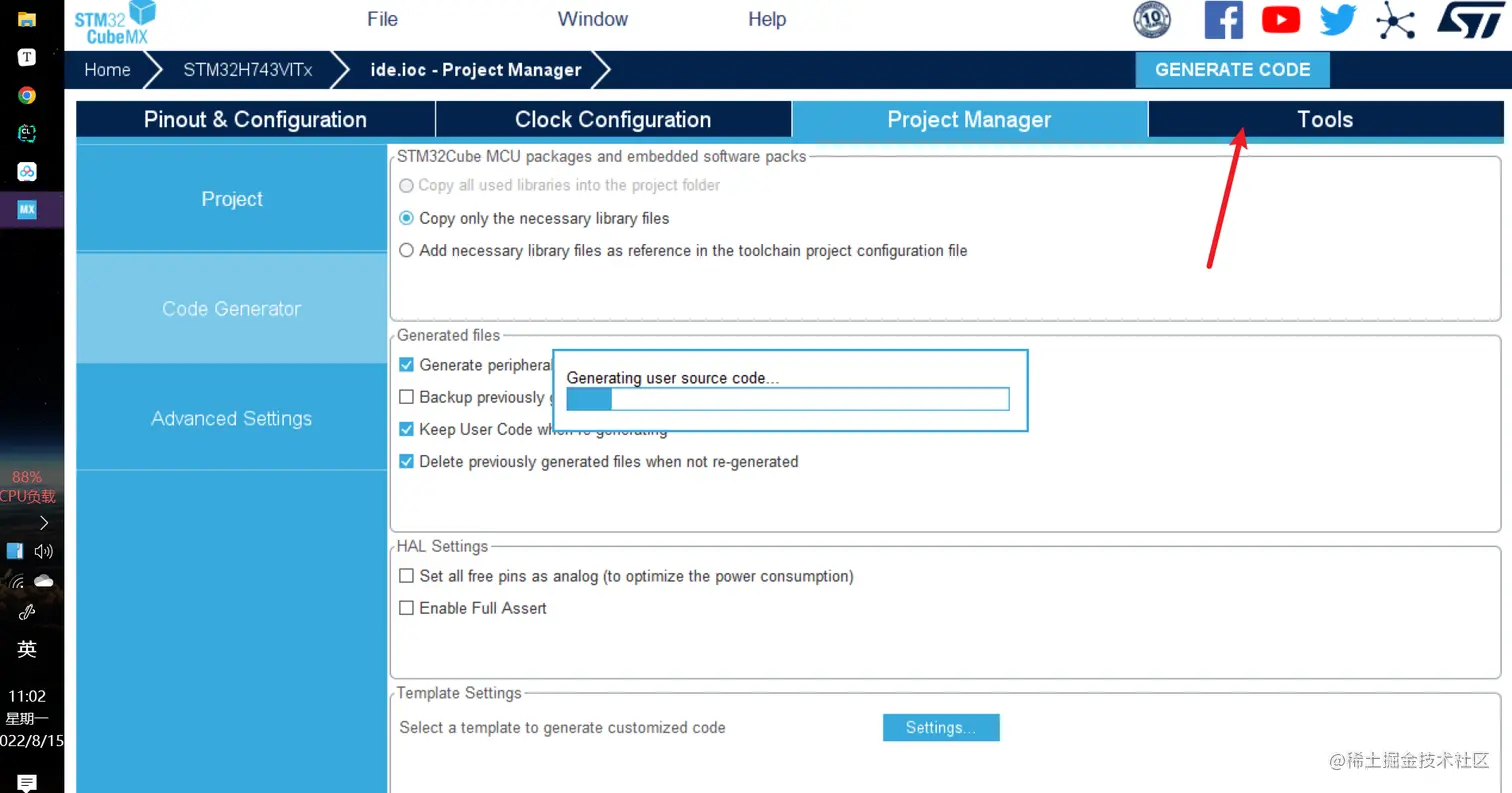Open the ST 10-year anniversary badge icon

pyautogui.click(x=1152, y=20)
